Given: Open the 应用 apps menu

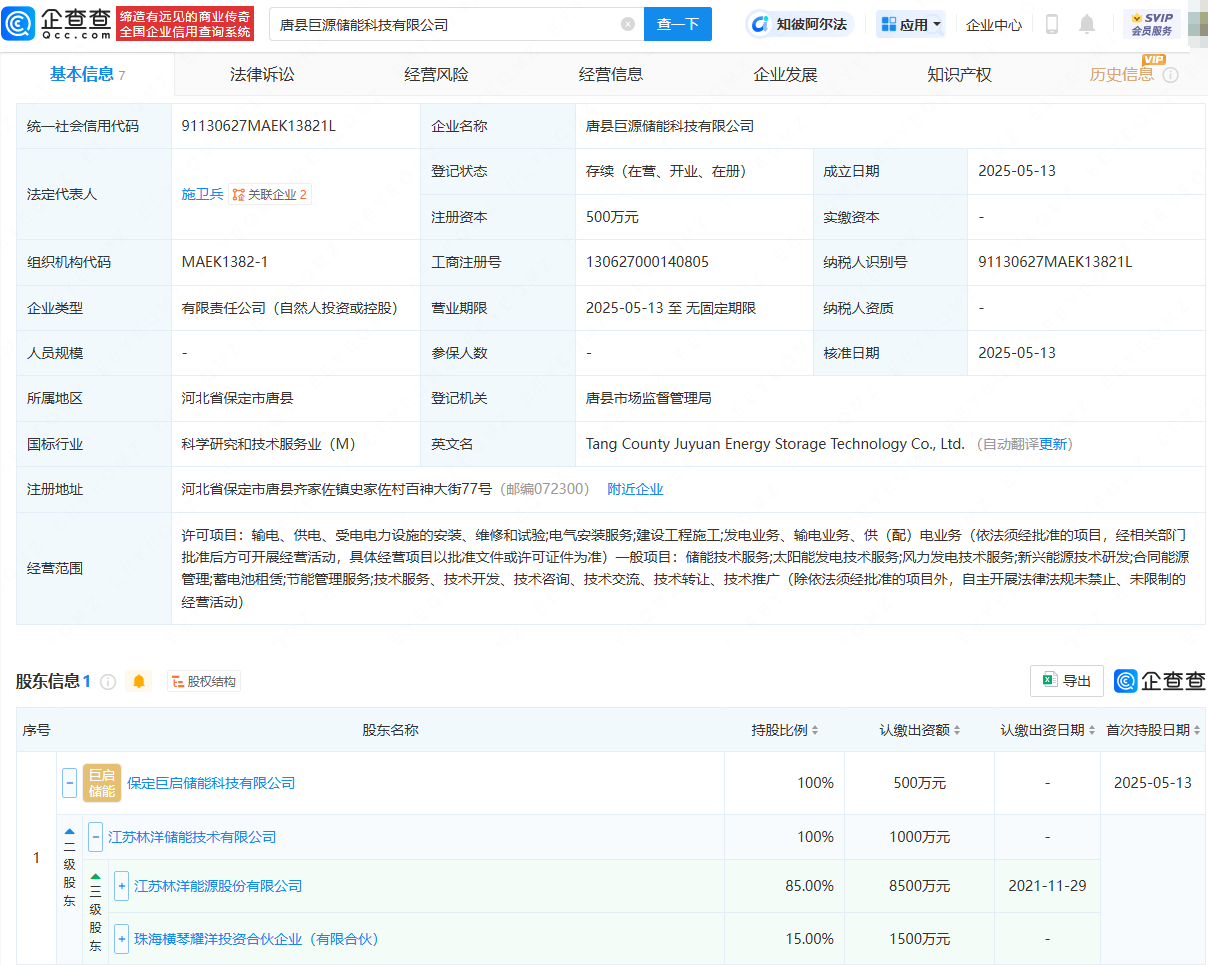Looking at the screenshot, I should [909, 23].
